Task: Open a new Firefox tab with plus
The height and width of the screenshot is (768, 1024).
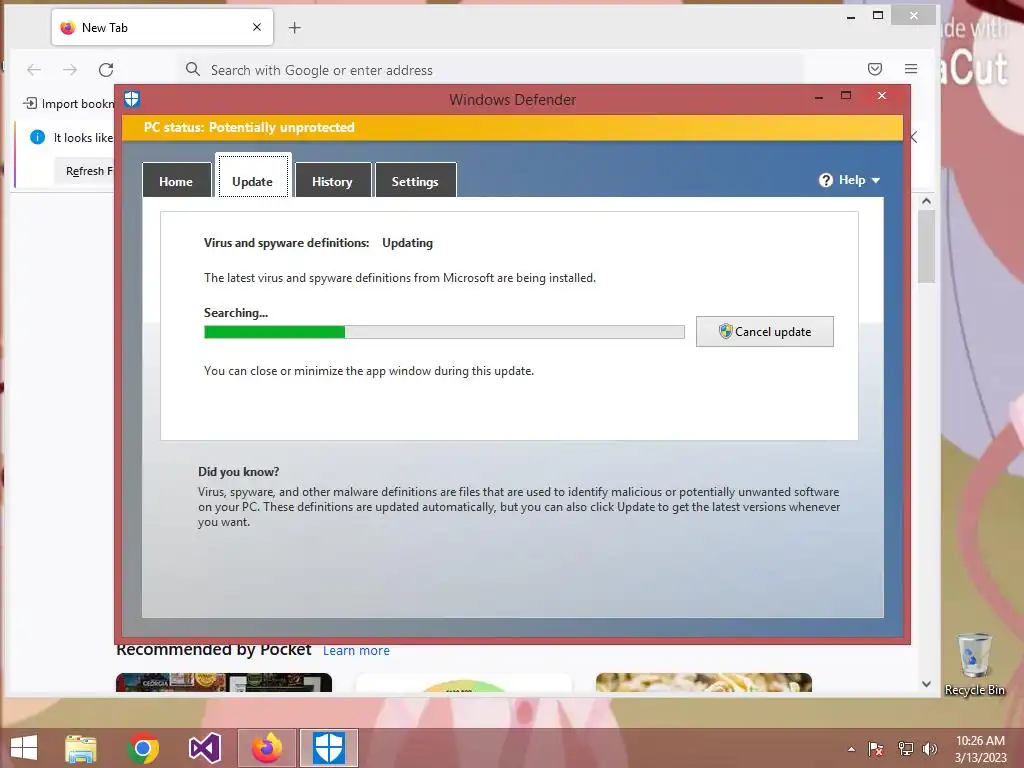Action: (x=295, y=27)
